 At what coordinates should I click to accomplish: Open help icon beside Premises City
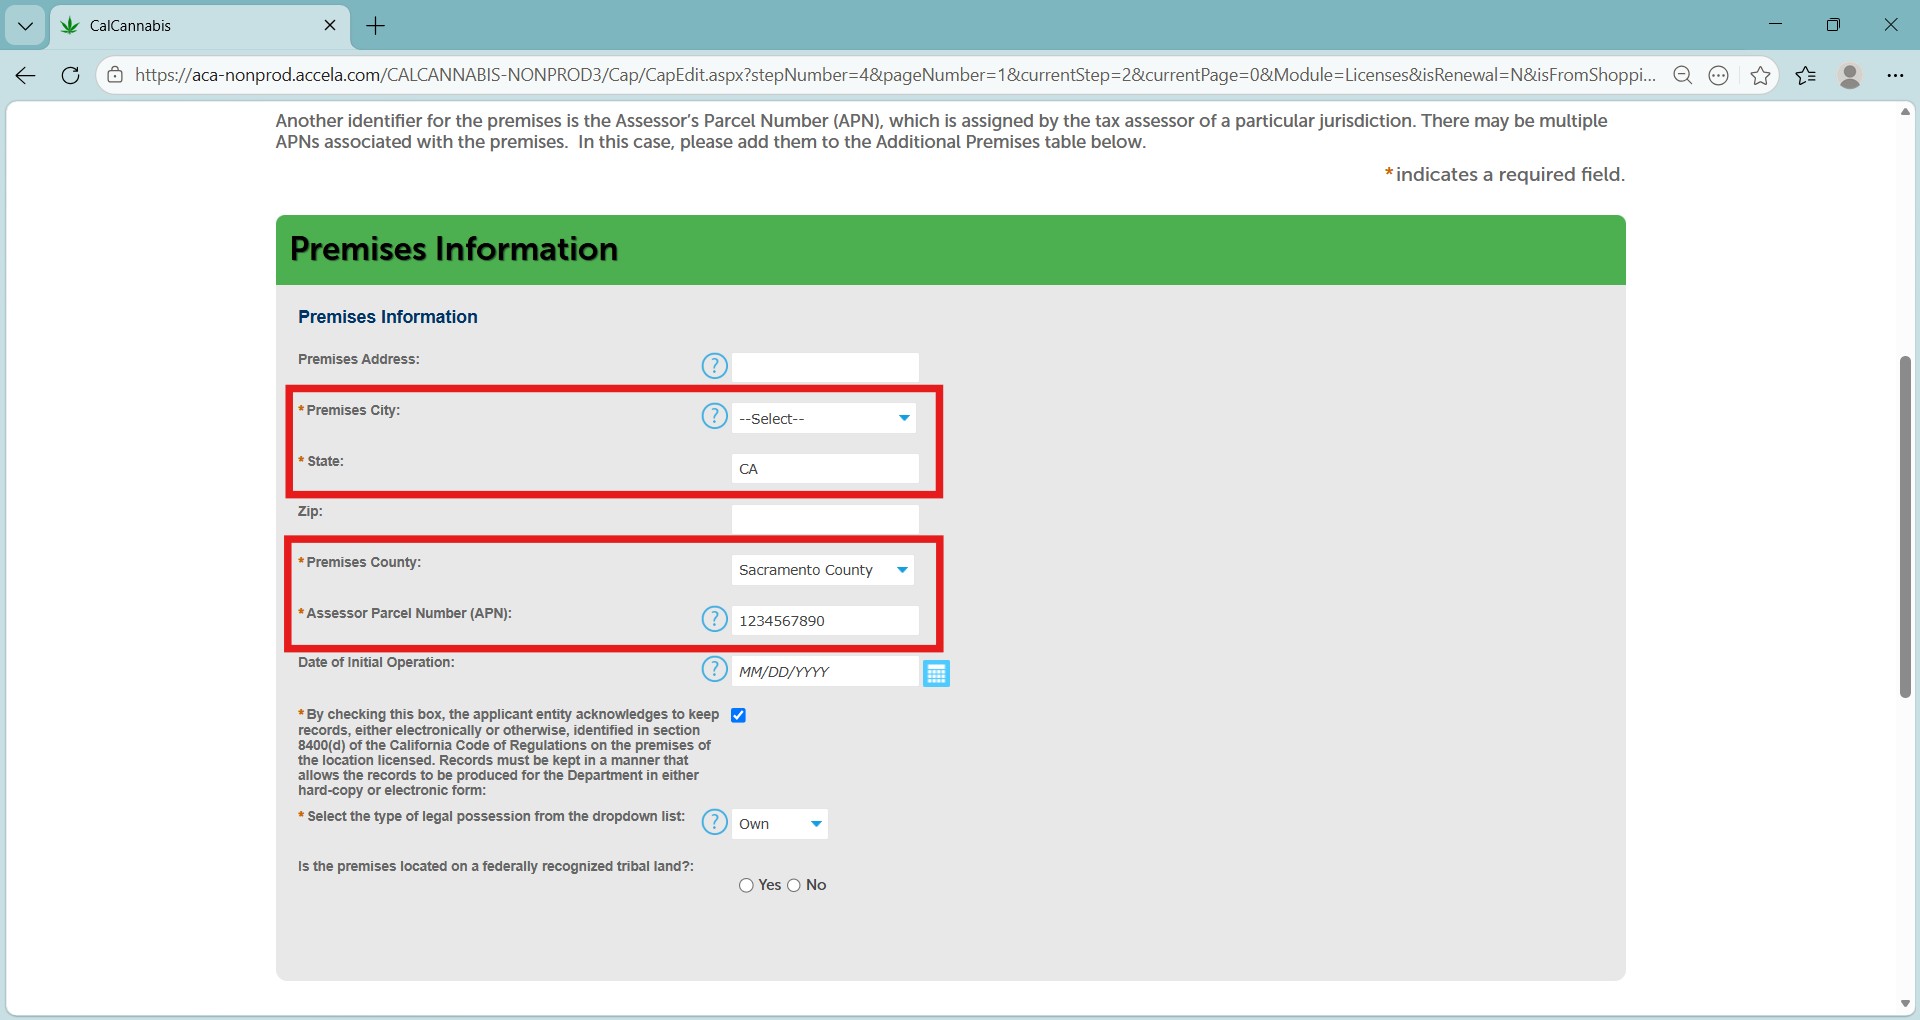point(714,416)
